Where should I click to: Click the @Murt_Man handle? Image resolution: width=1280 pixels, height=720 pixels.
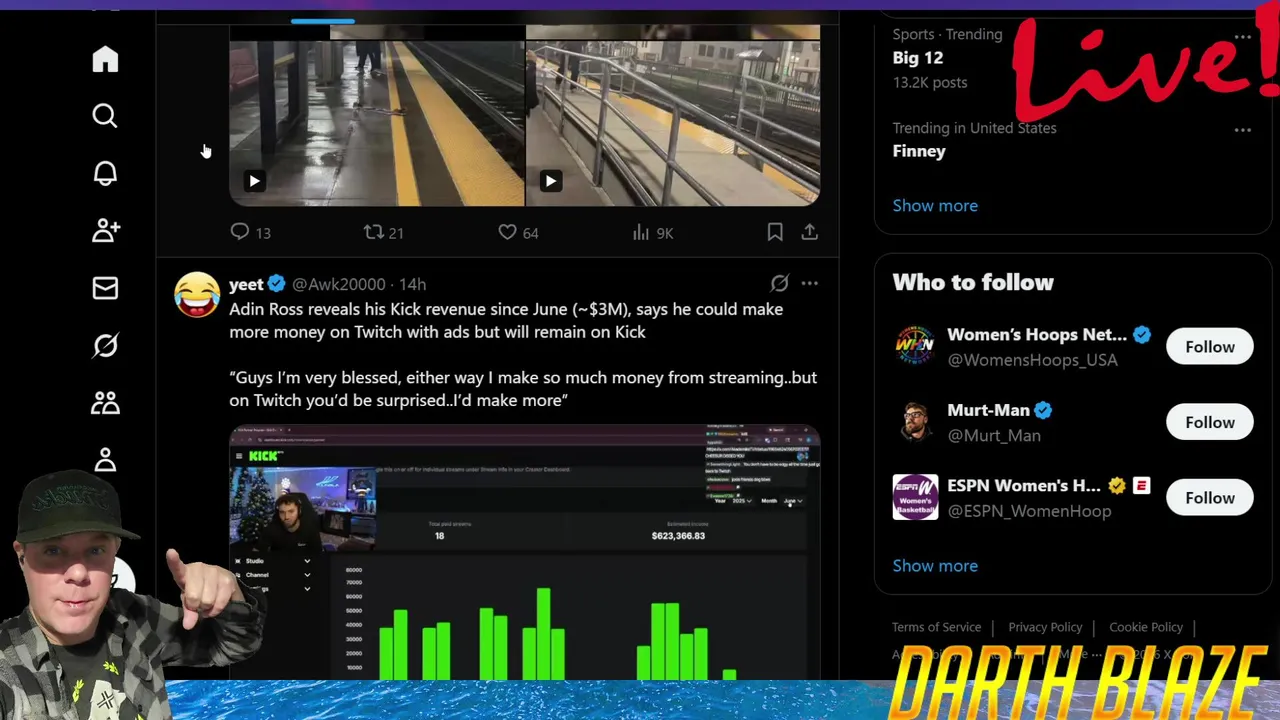tap(994, 435)
